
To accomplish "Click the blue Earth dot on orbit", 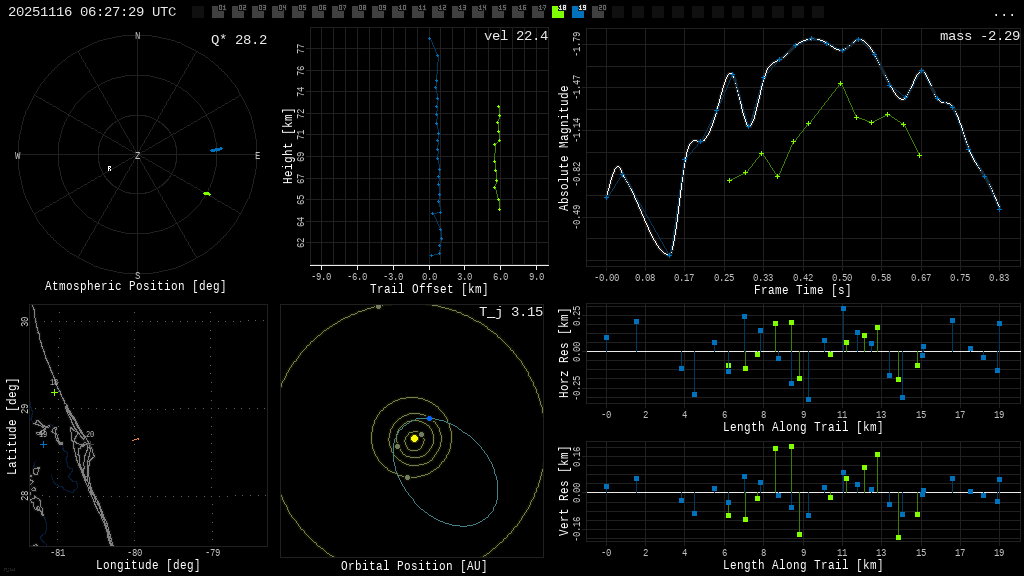I will (x=429, y=418).
